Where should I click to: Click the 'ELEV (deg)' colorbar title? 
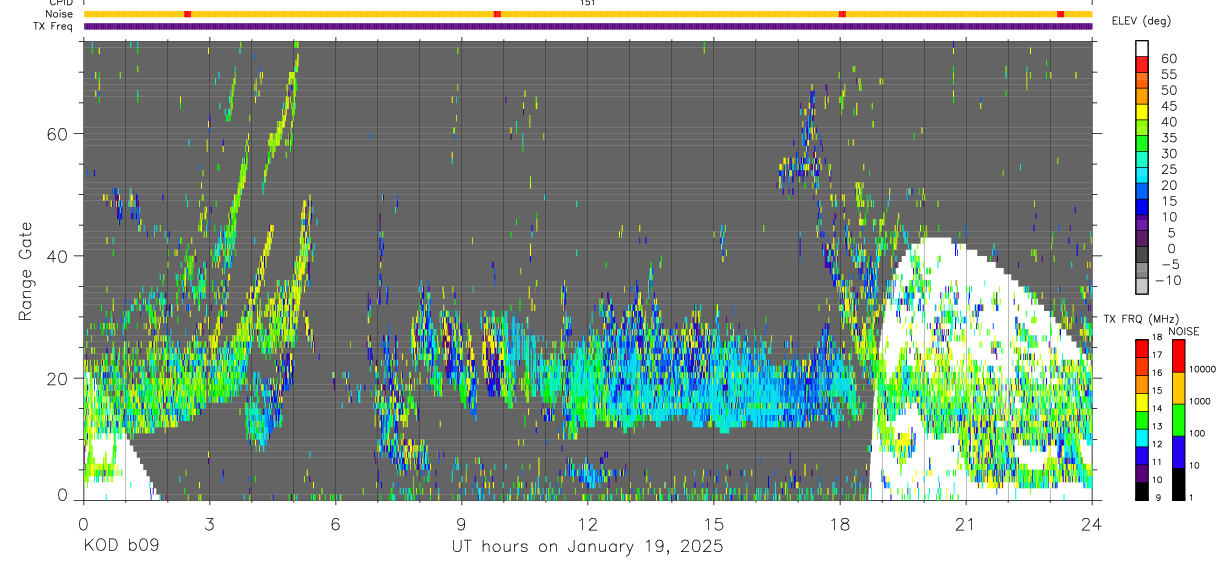click(1141, 21)
